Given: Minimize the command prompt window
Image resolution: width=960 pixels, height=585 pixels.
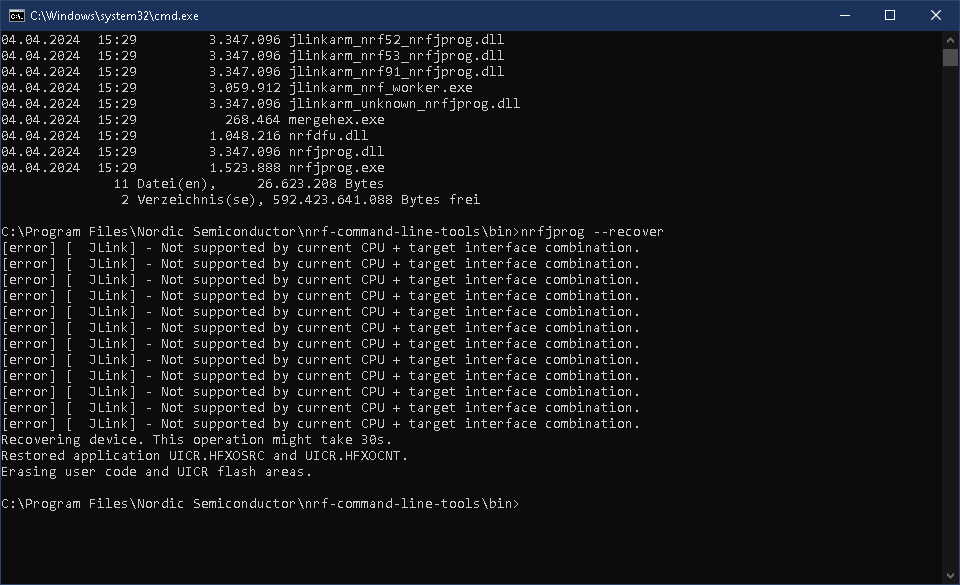Looking at the screenshot, I should point(845,15).
